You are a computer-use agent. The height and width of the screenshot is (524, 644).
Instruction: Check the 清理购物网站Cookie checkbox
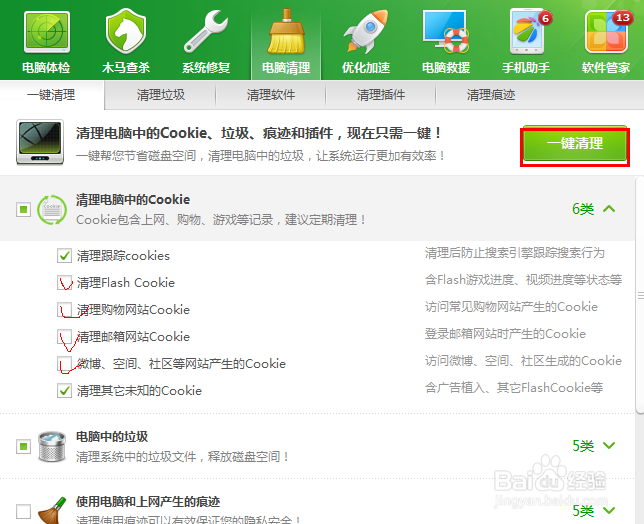pos(64,310)
